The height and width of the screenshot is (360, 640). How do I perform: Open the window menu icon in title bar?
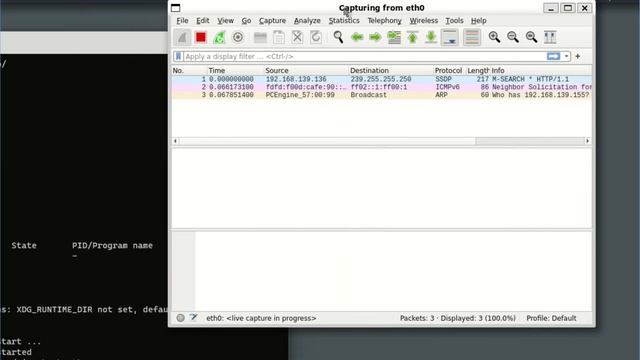click(x=176, y=8)
